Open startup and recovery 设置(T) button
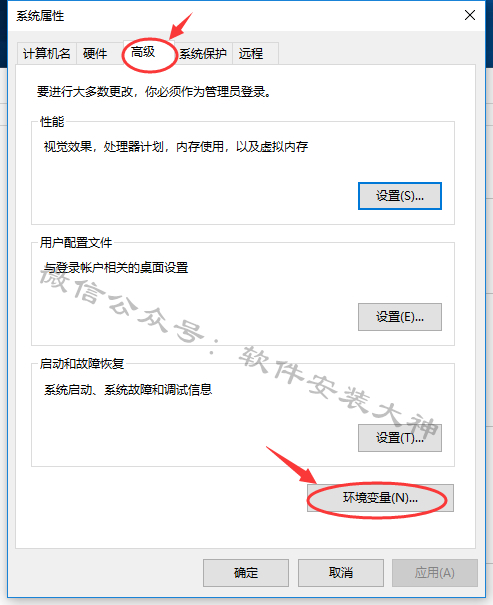This screenshot has width=493, height=605. point(400,438)
